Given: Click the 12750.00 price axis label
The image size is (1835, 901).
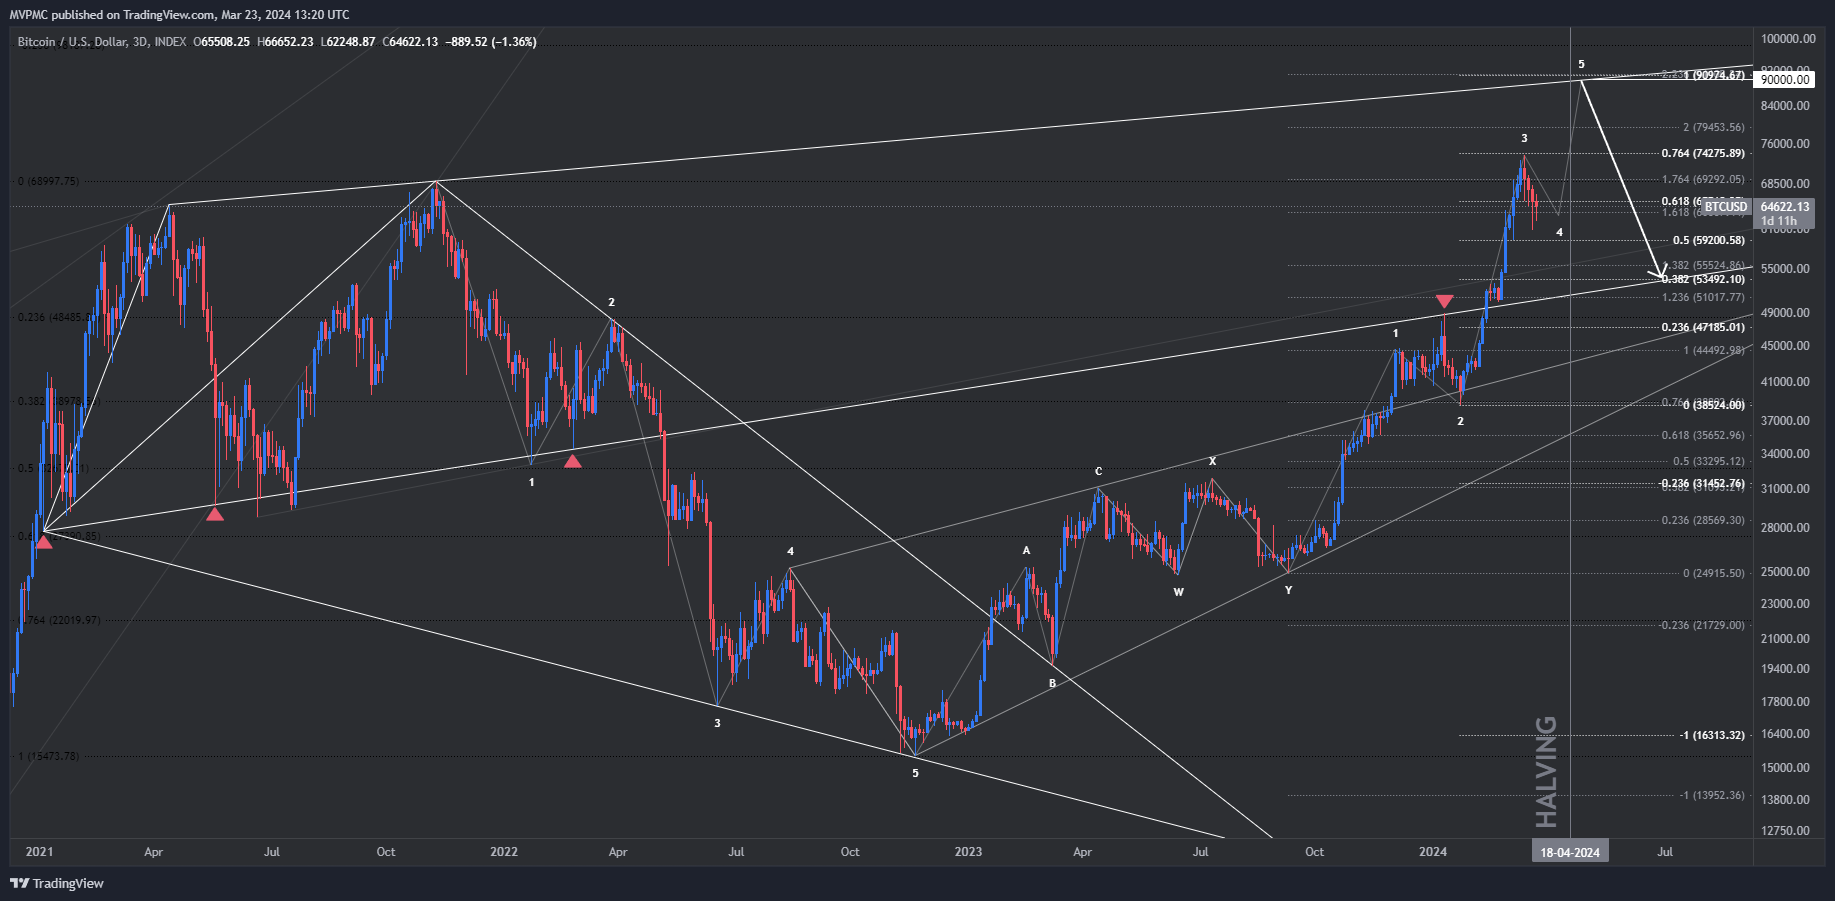Looking at the screenshot, I should 1785,831.
